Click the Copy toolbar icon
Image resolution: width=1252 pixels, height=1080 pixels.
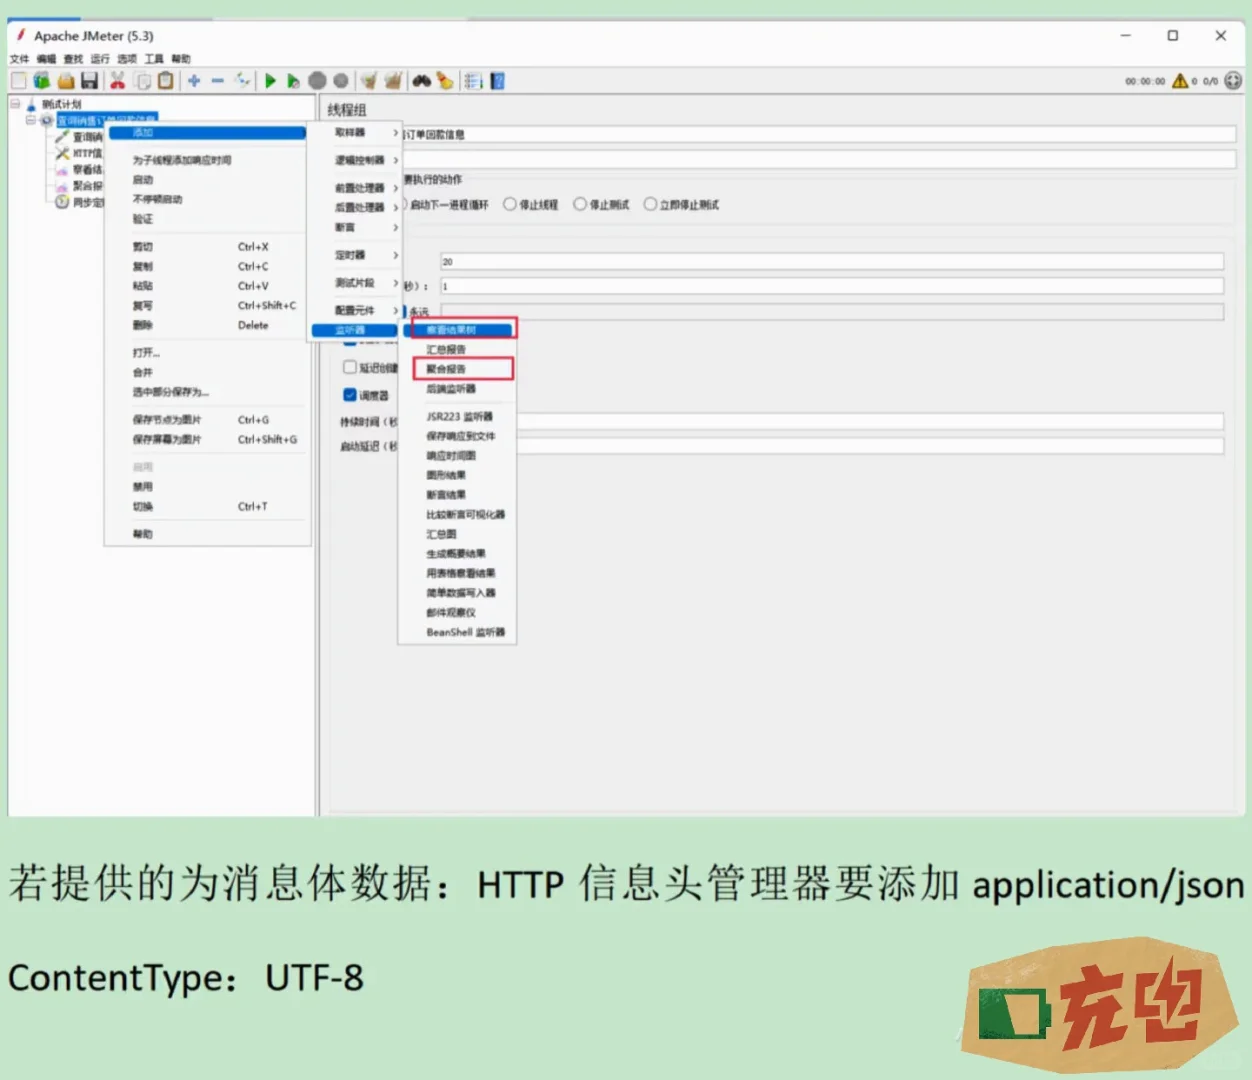[142, 81]
